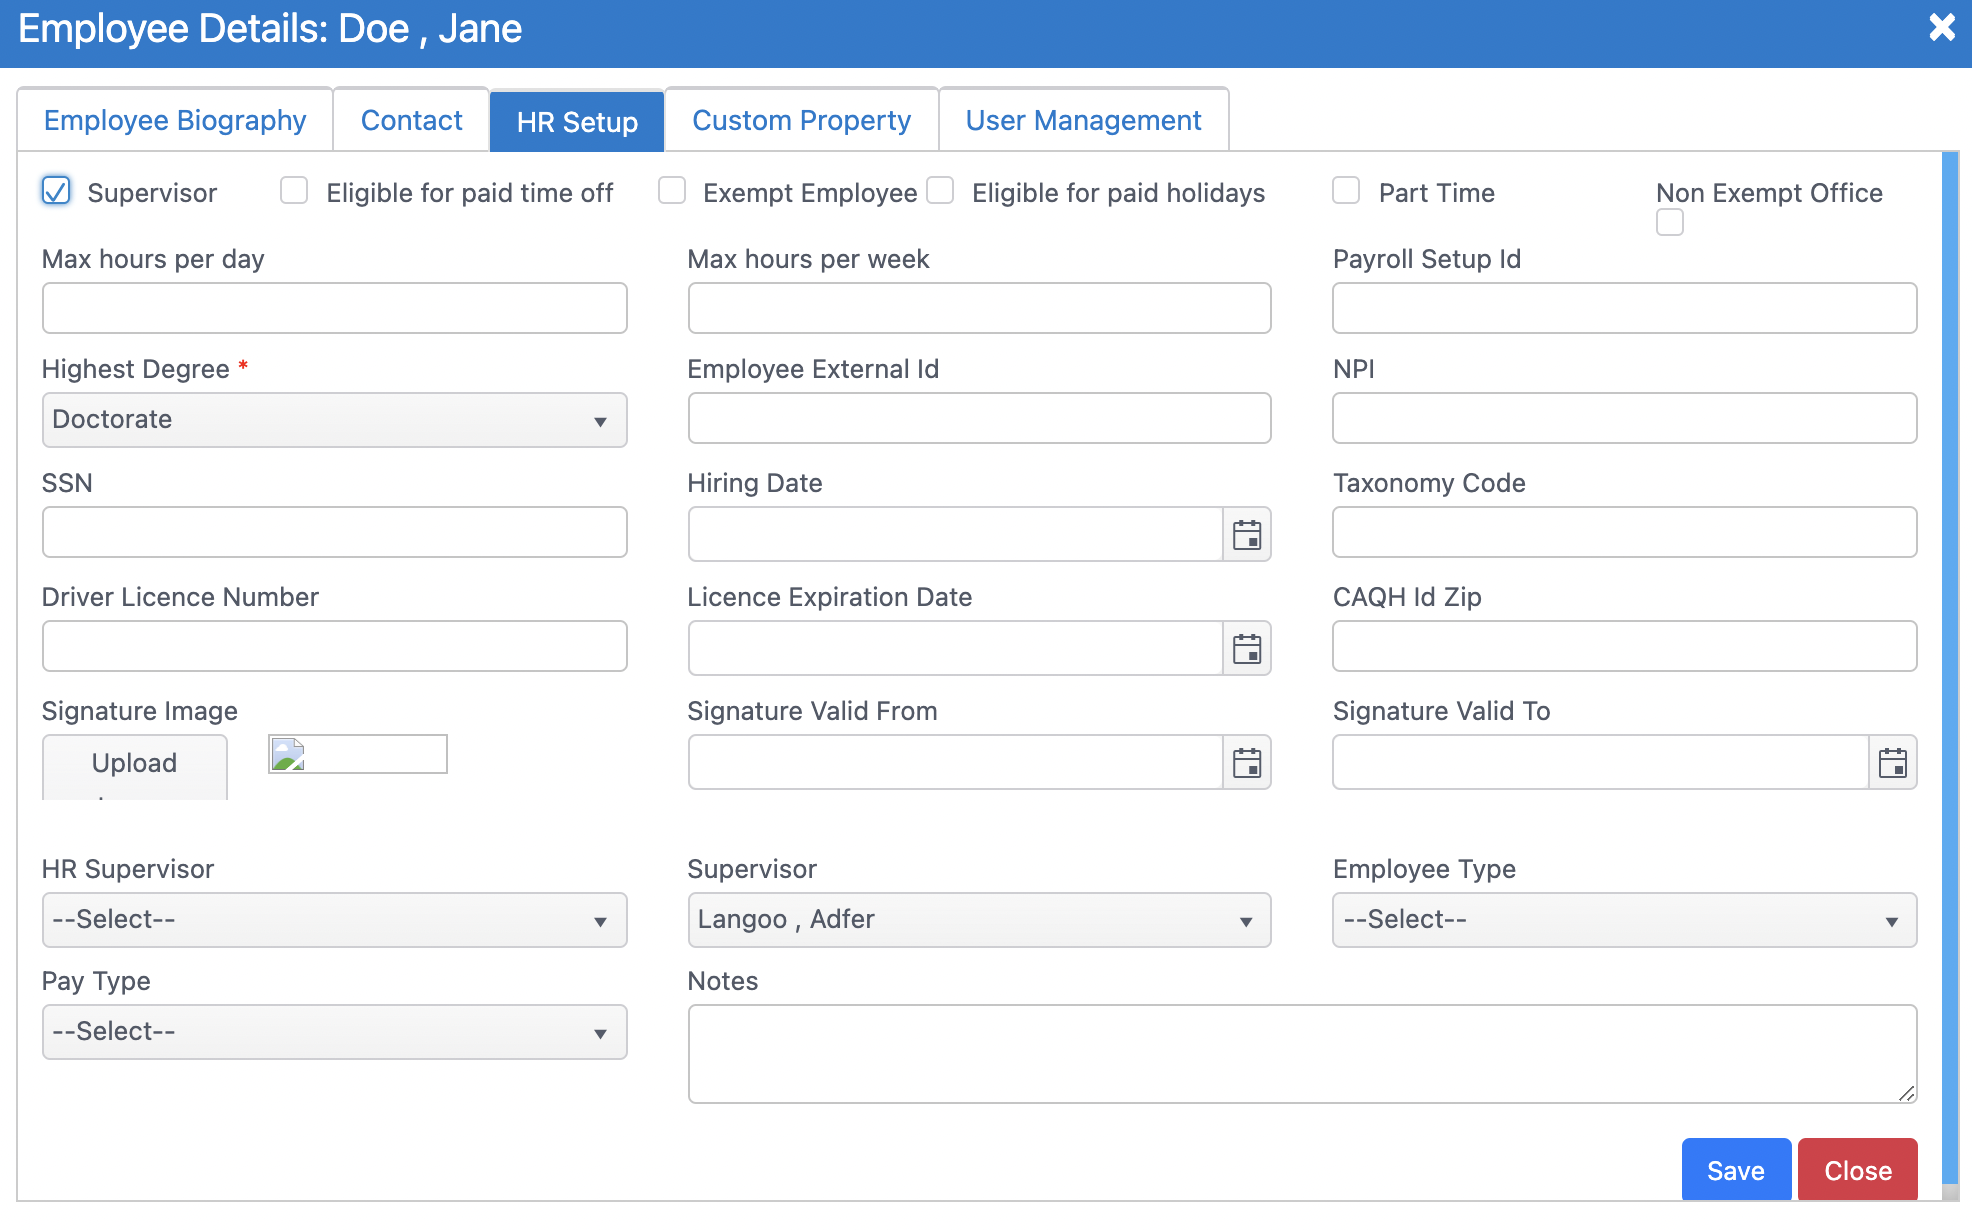The height and width of the screenshot is (1230, 1972).
Task: Switch to the Employee Biography tab
Action: (x=175, y=121)
